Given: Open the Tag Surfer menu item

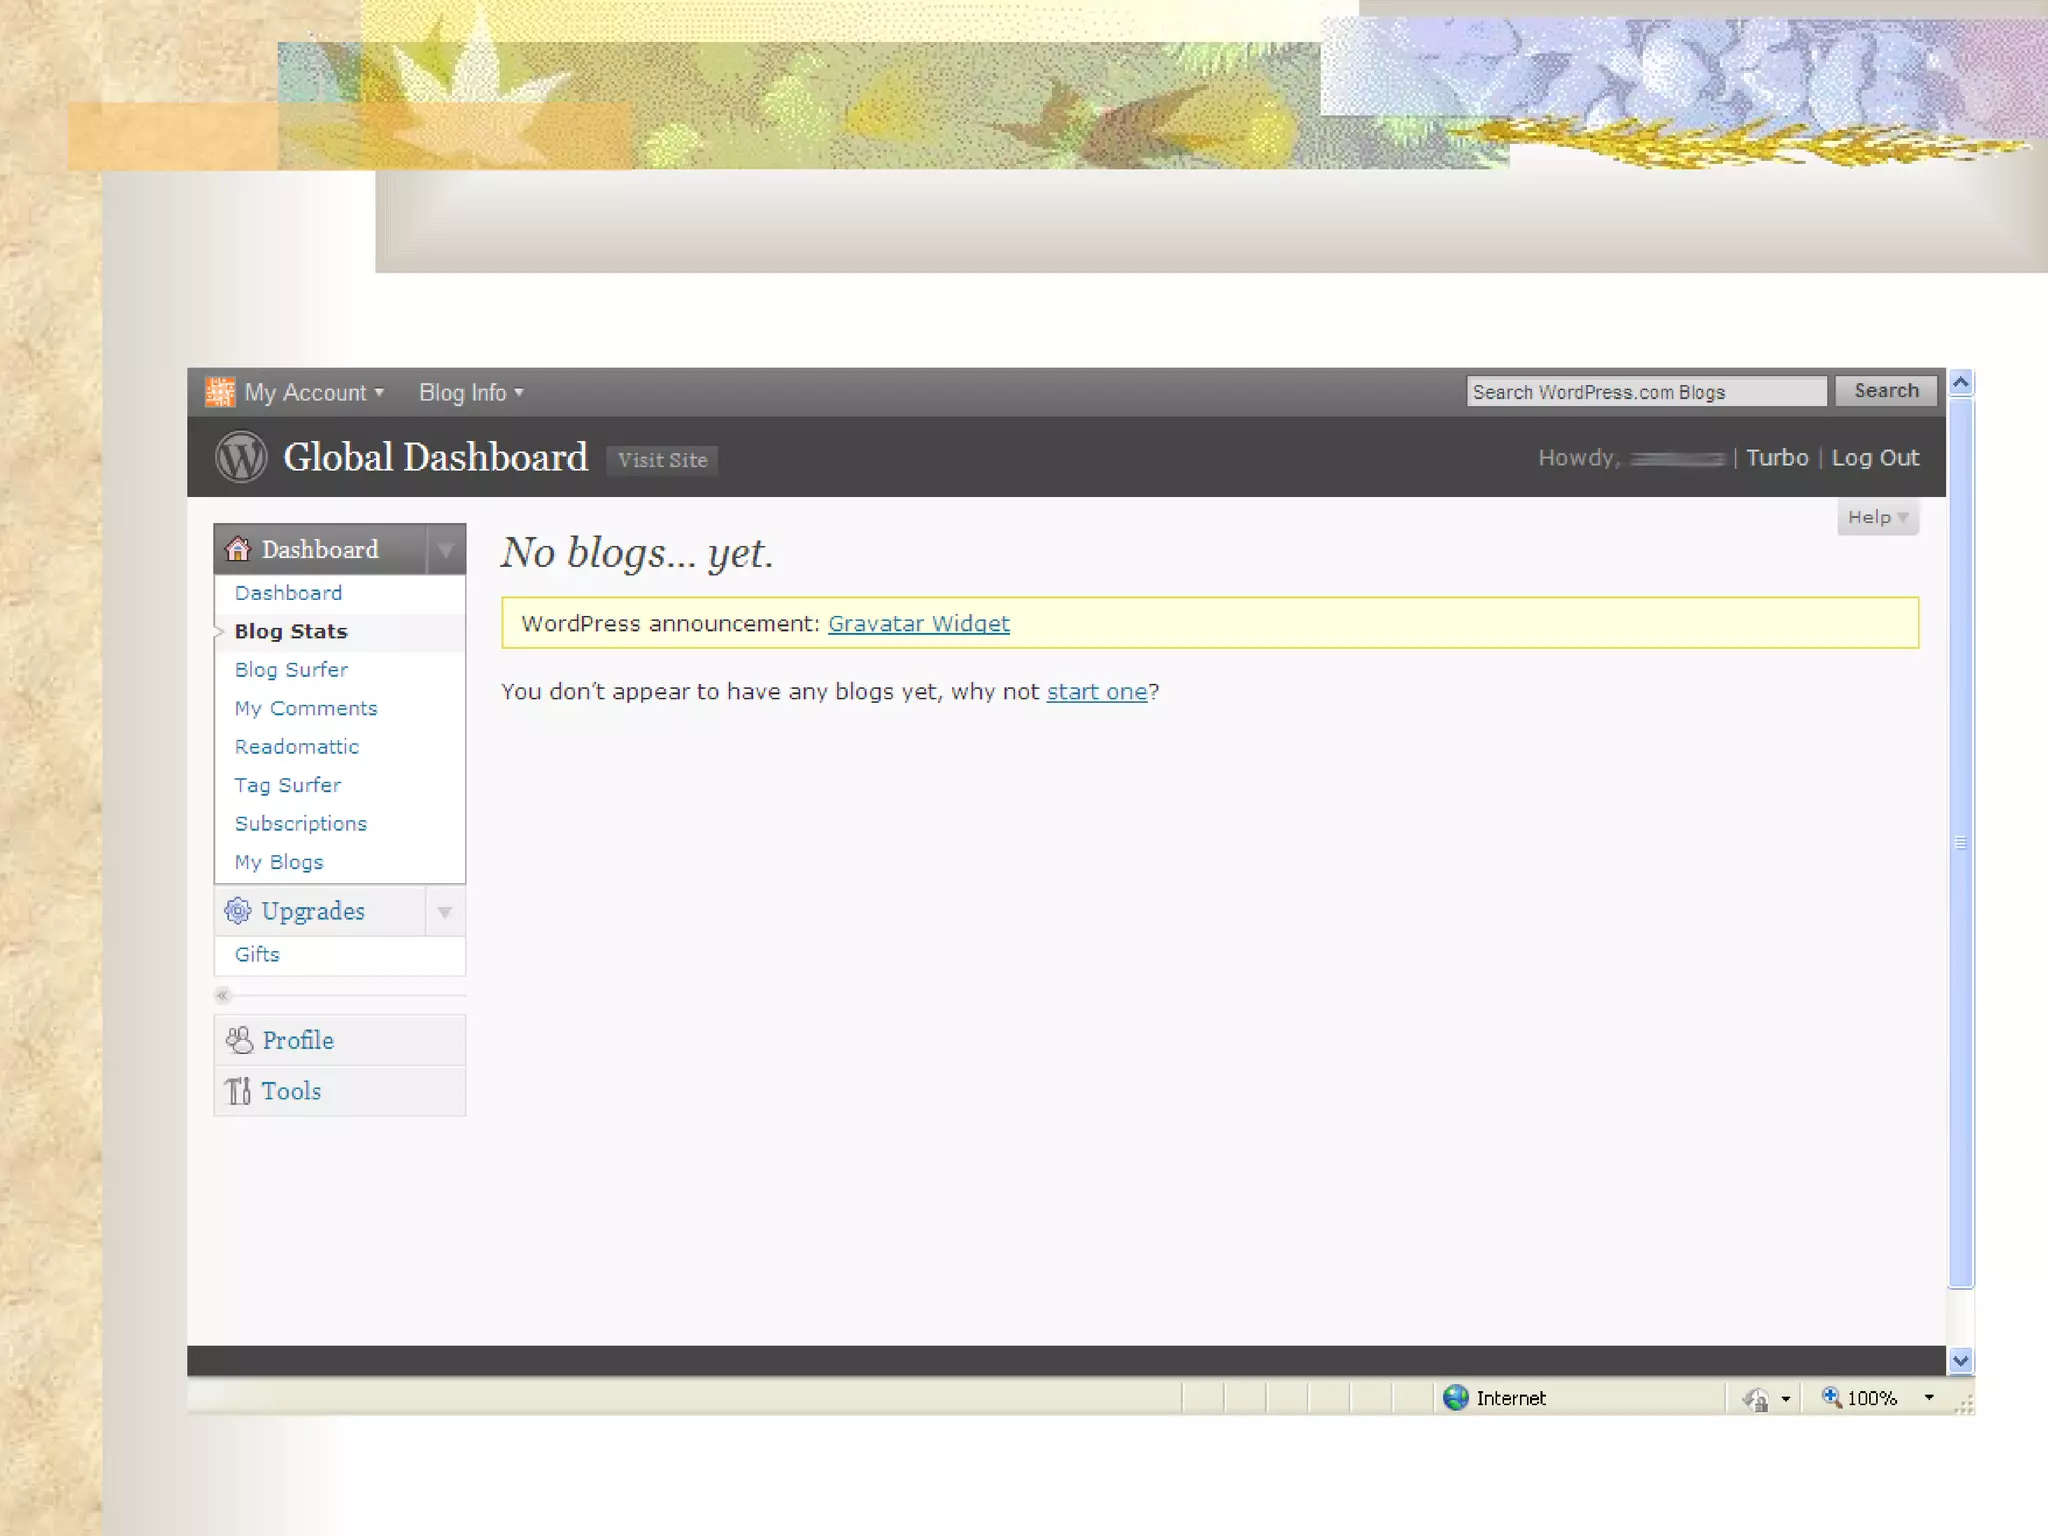Looking at the screenshot, I should click(287, 785).
